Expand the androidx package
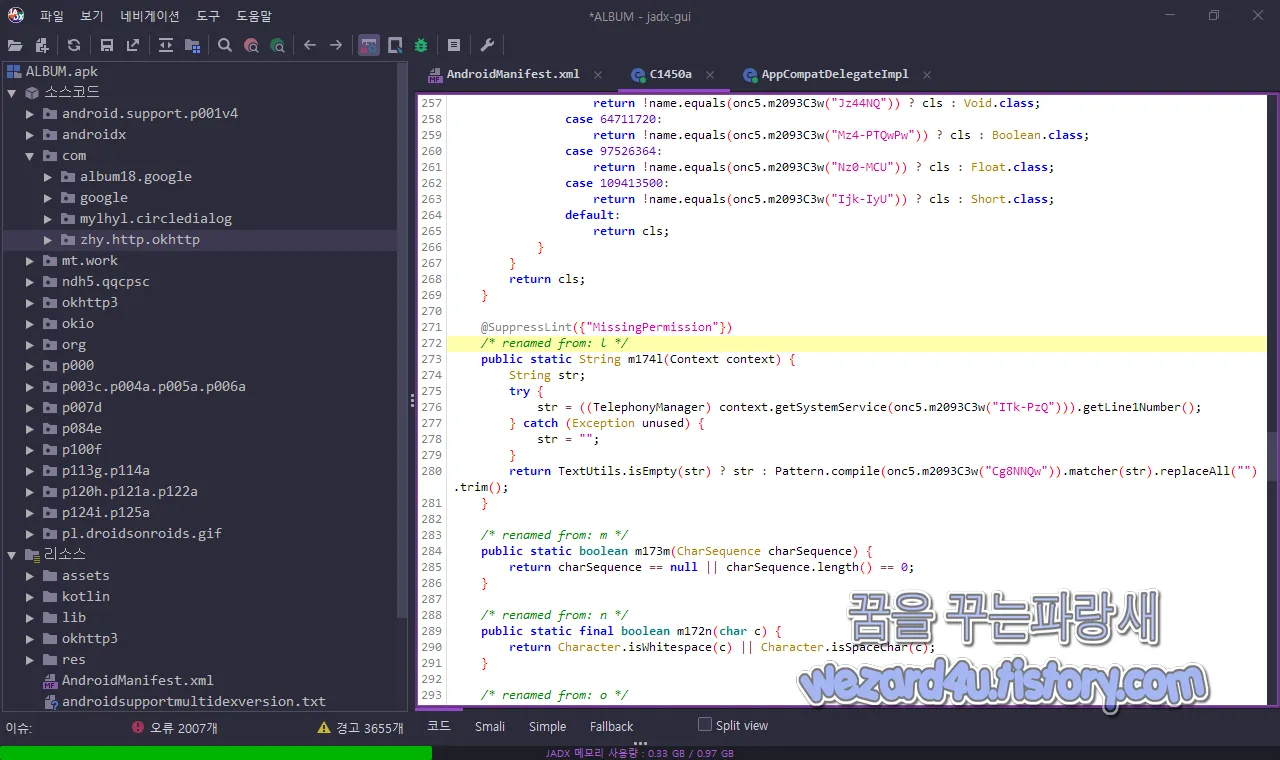Image resolution: width=1280 pixels, height=760 pixels. 30,134
